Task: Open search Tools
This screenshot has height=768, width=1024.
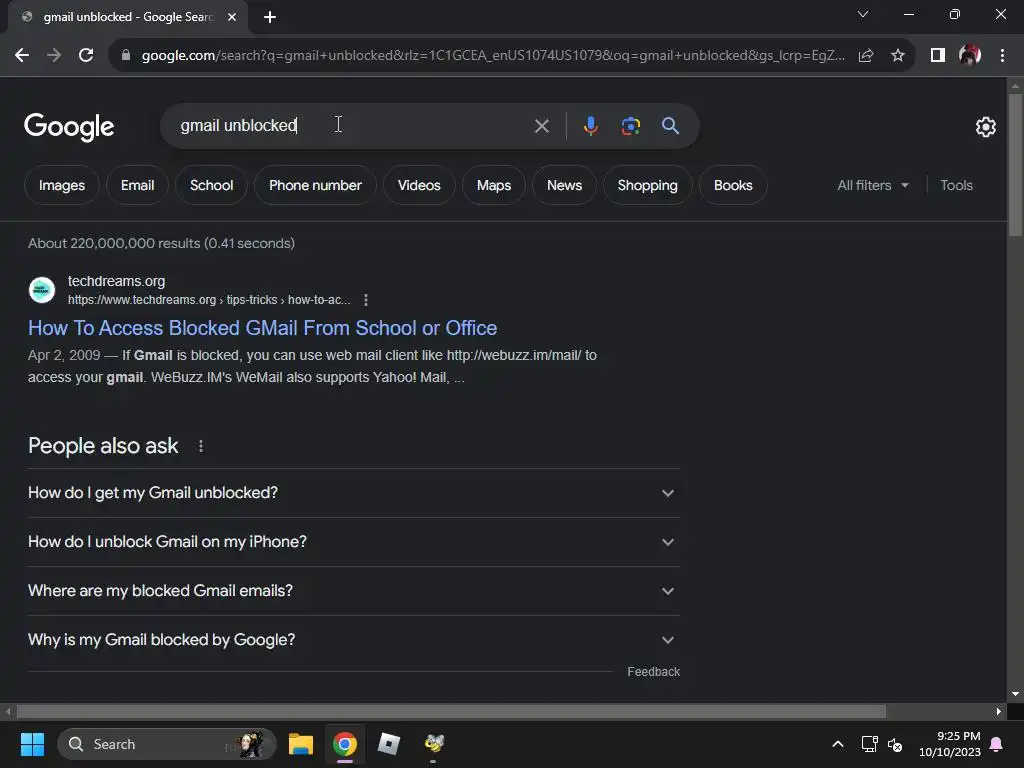Action: [x=956, y=185]
